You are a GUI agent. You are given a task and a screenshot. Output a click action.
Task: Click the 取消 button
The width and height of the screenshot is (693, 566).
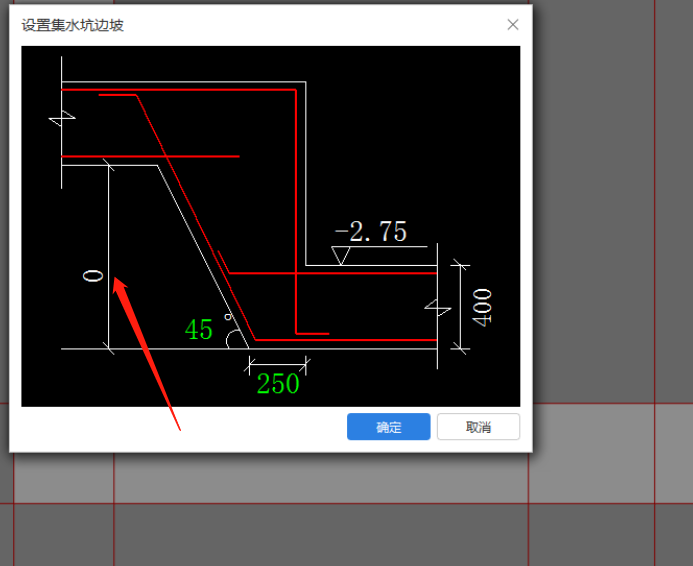(478, 426)
